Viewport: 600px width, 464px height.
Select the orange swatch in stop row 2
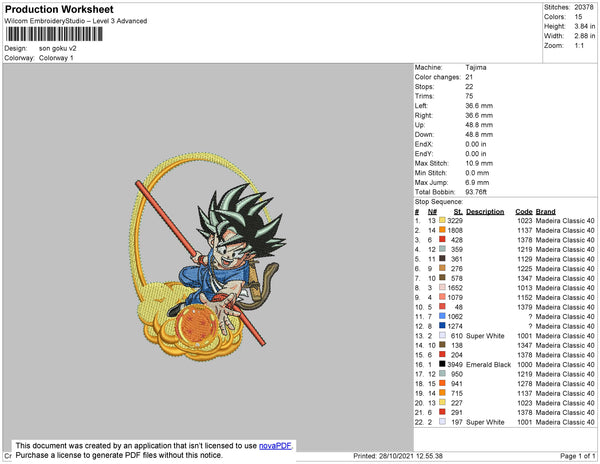tap(442, 230)
